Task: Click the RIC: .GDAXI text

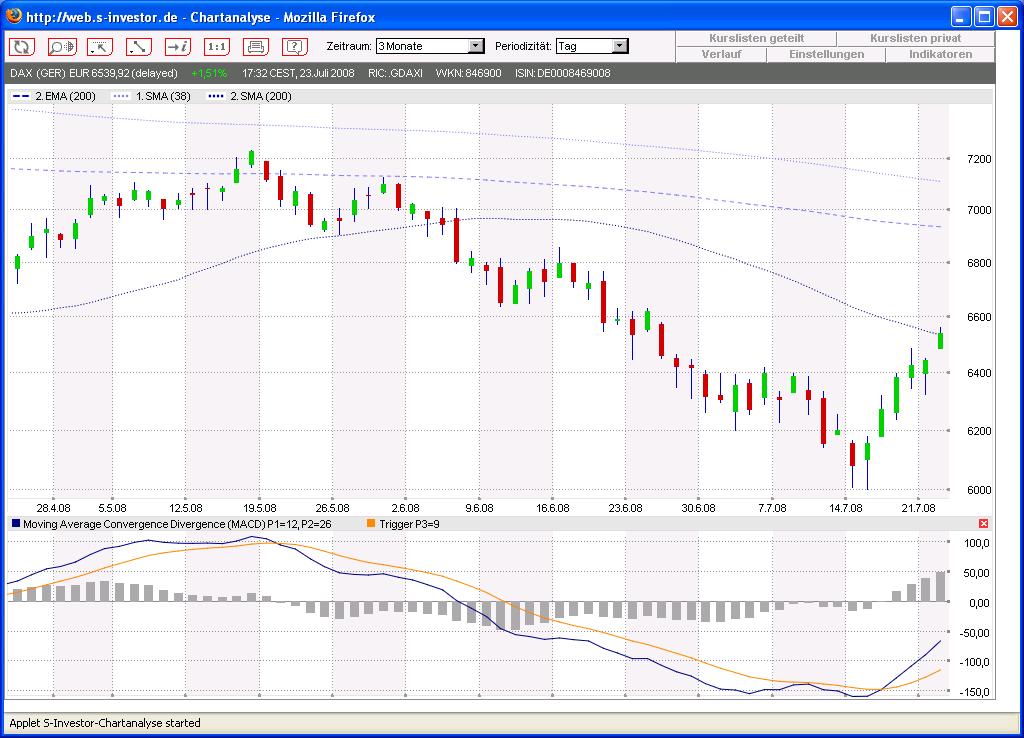Action: coord(395,73)
